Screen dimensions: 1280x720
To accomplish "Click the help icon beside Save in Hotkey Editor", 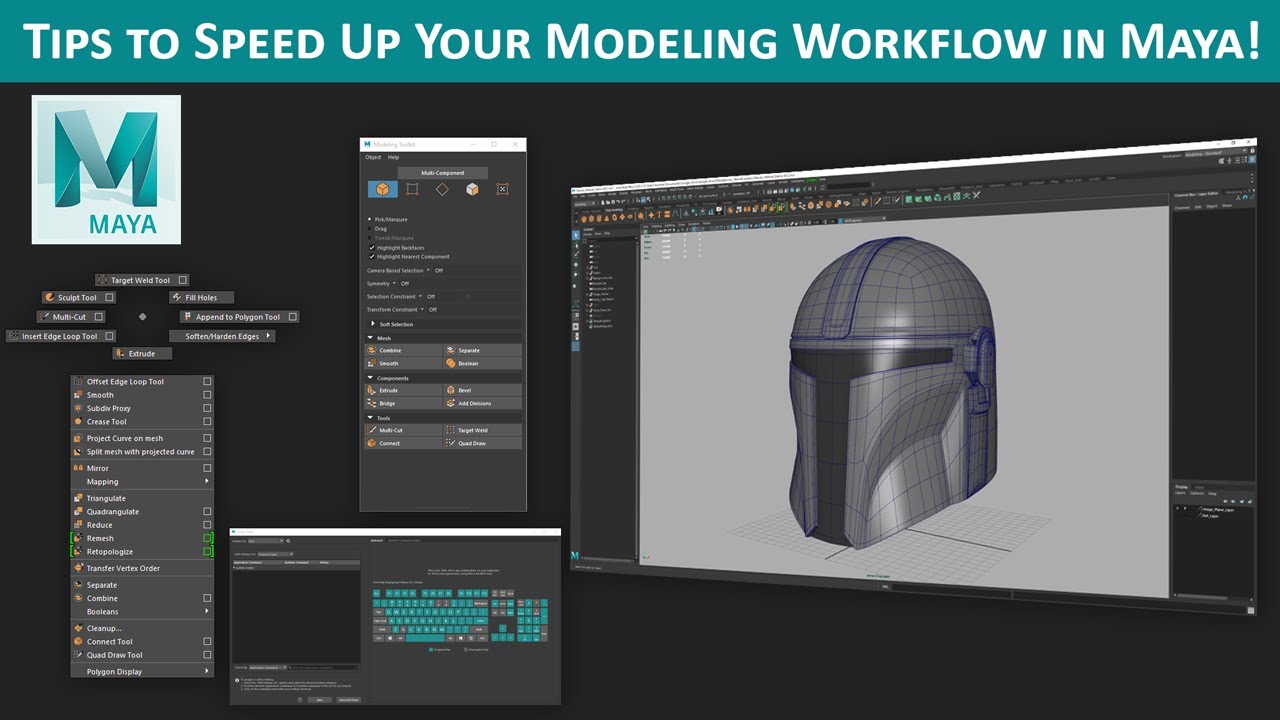I will [300, 700].
